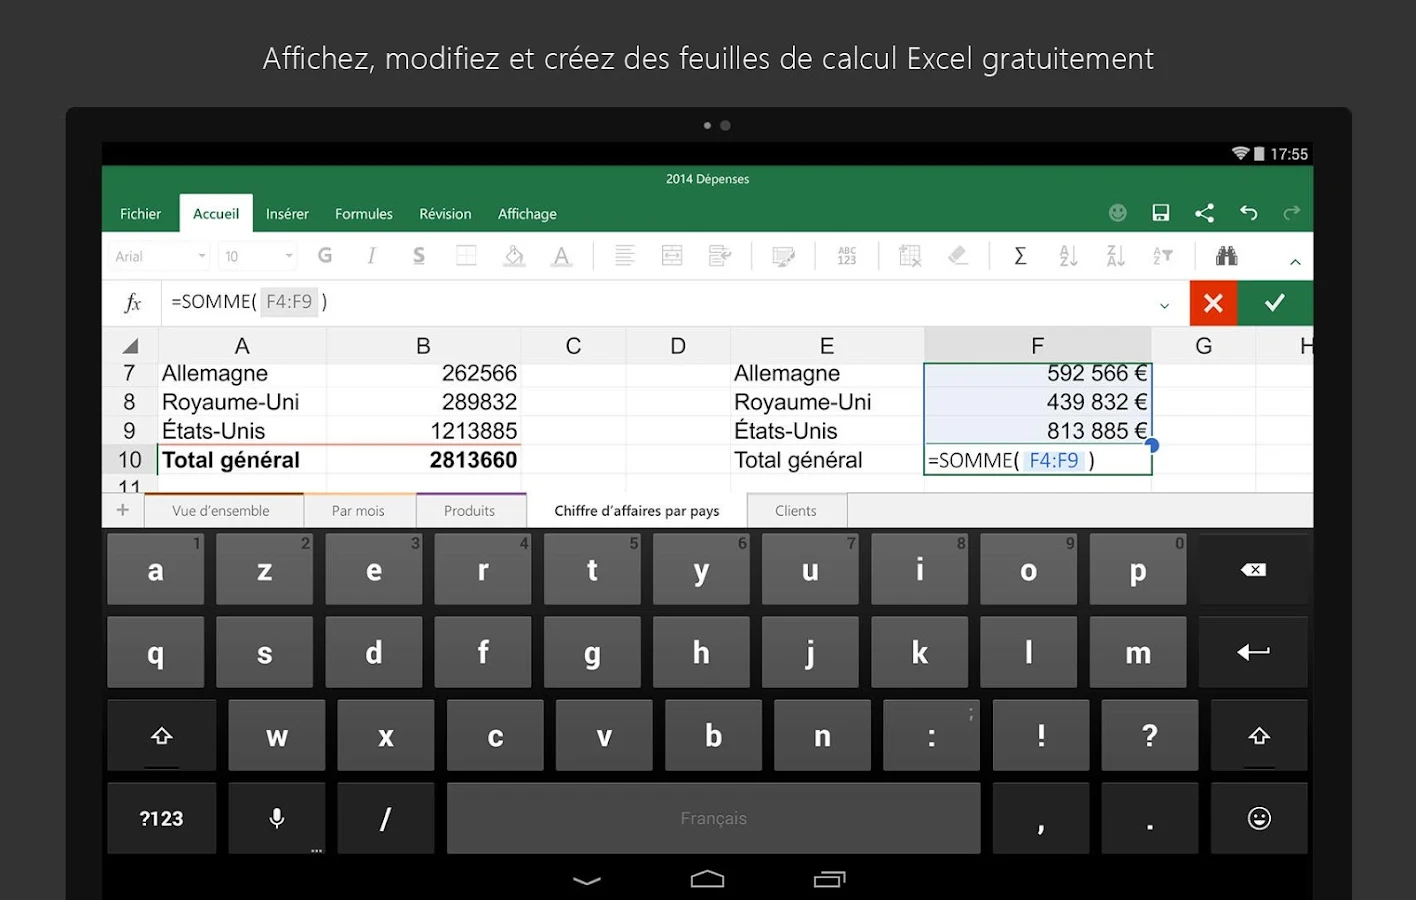Select the eraser clear tool
Screen dimensions: 1416x900
pyautogui.click(x=958, y=256)
